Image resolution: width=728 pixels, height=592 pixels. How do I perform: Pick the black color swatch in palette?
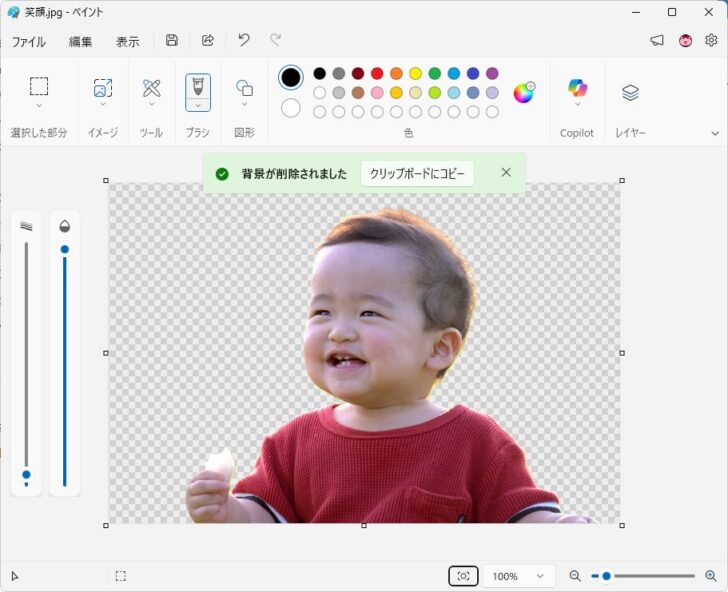click(319, 73)
